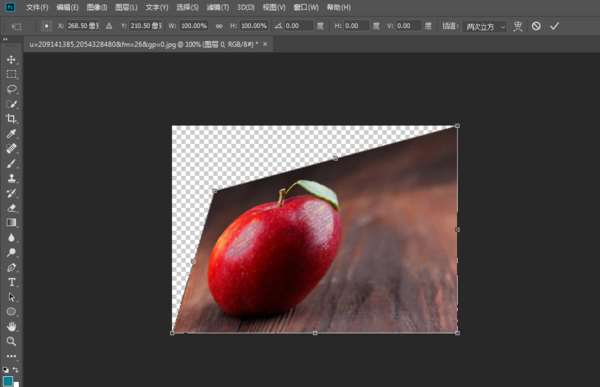Viewport: 600px width, 387px height.
Task: Open the 文件(F) menu
Action: point(37,7)
